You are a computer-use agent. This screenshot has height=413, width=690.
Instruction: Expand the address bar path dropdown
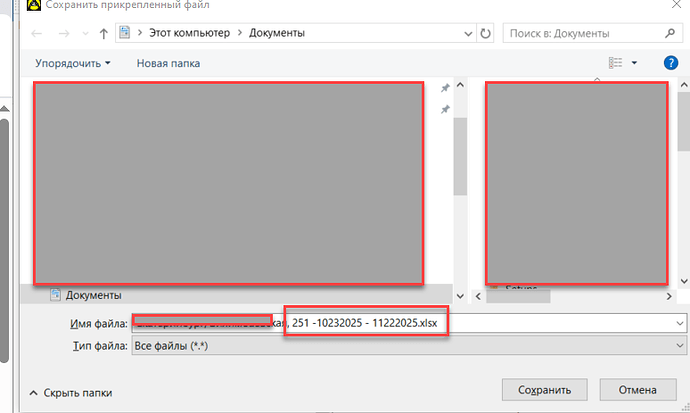pos(469,33)
